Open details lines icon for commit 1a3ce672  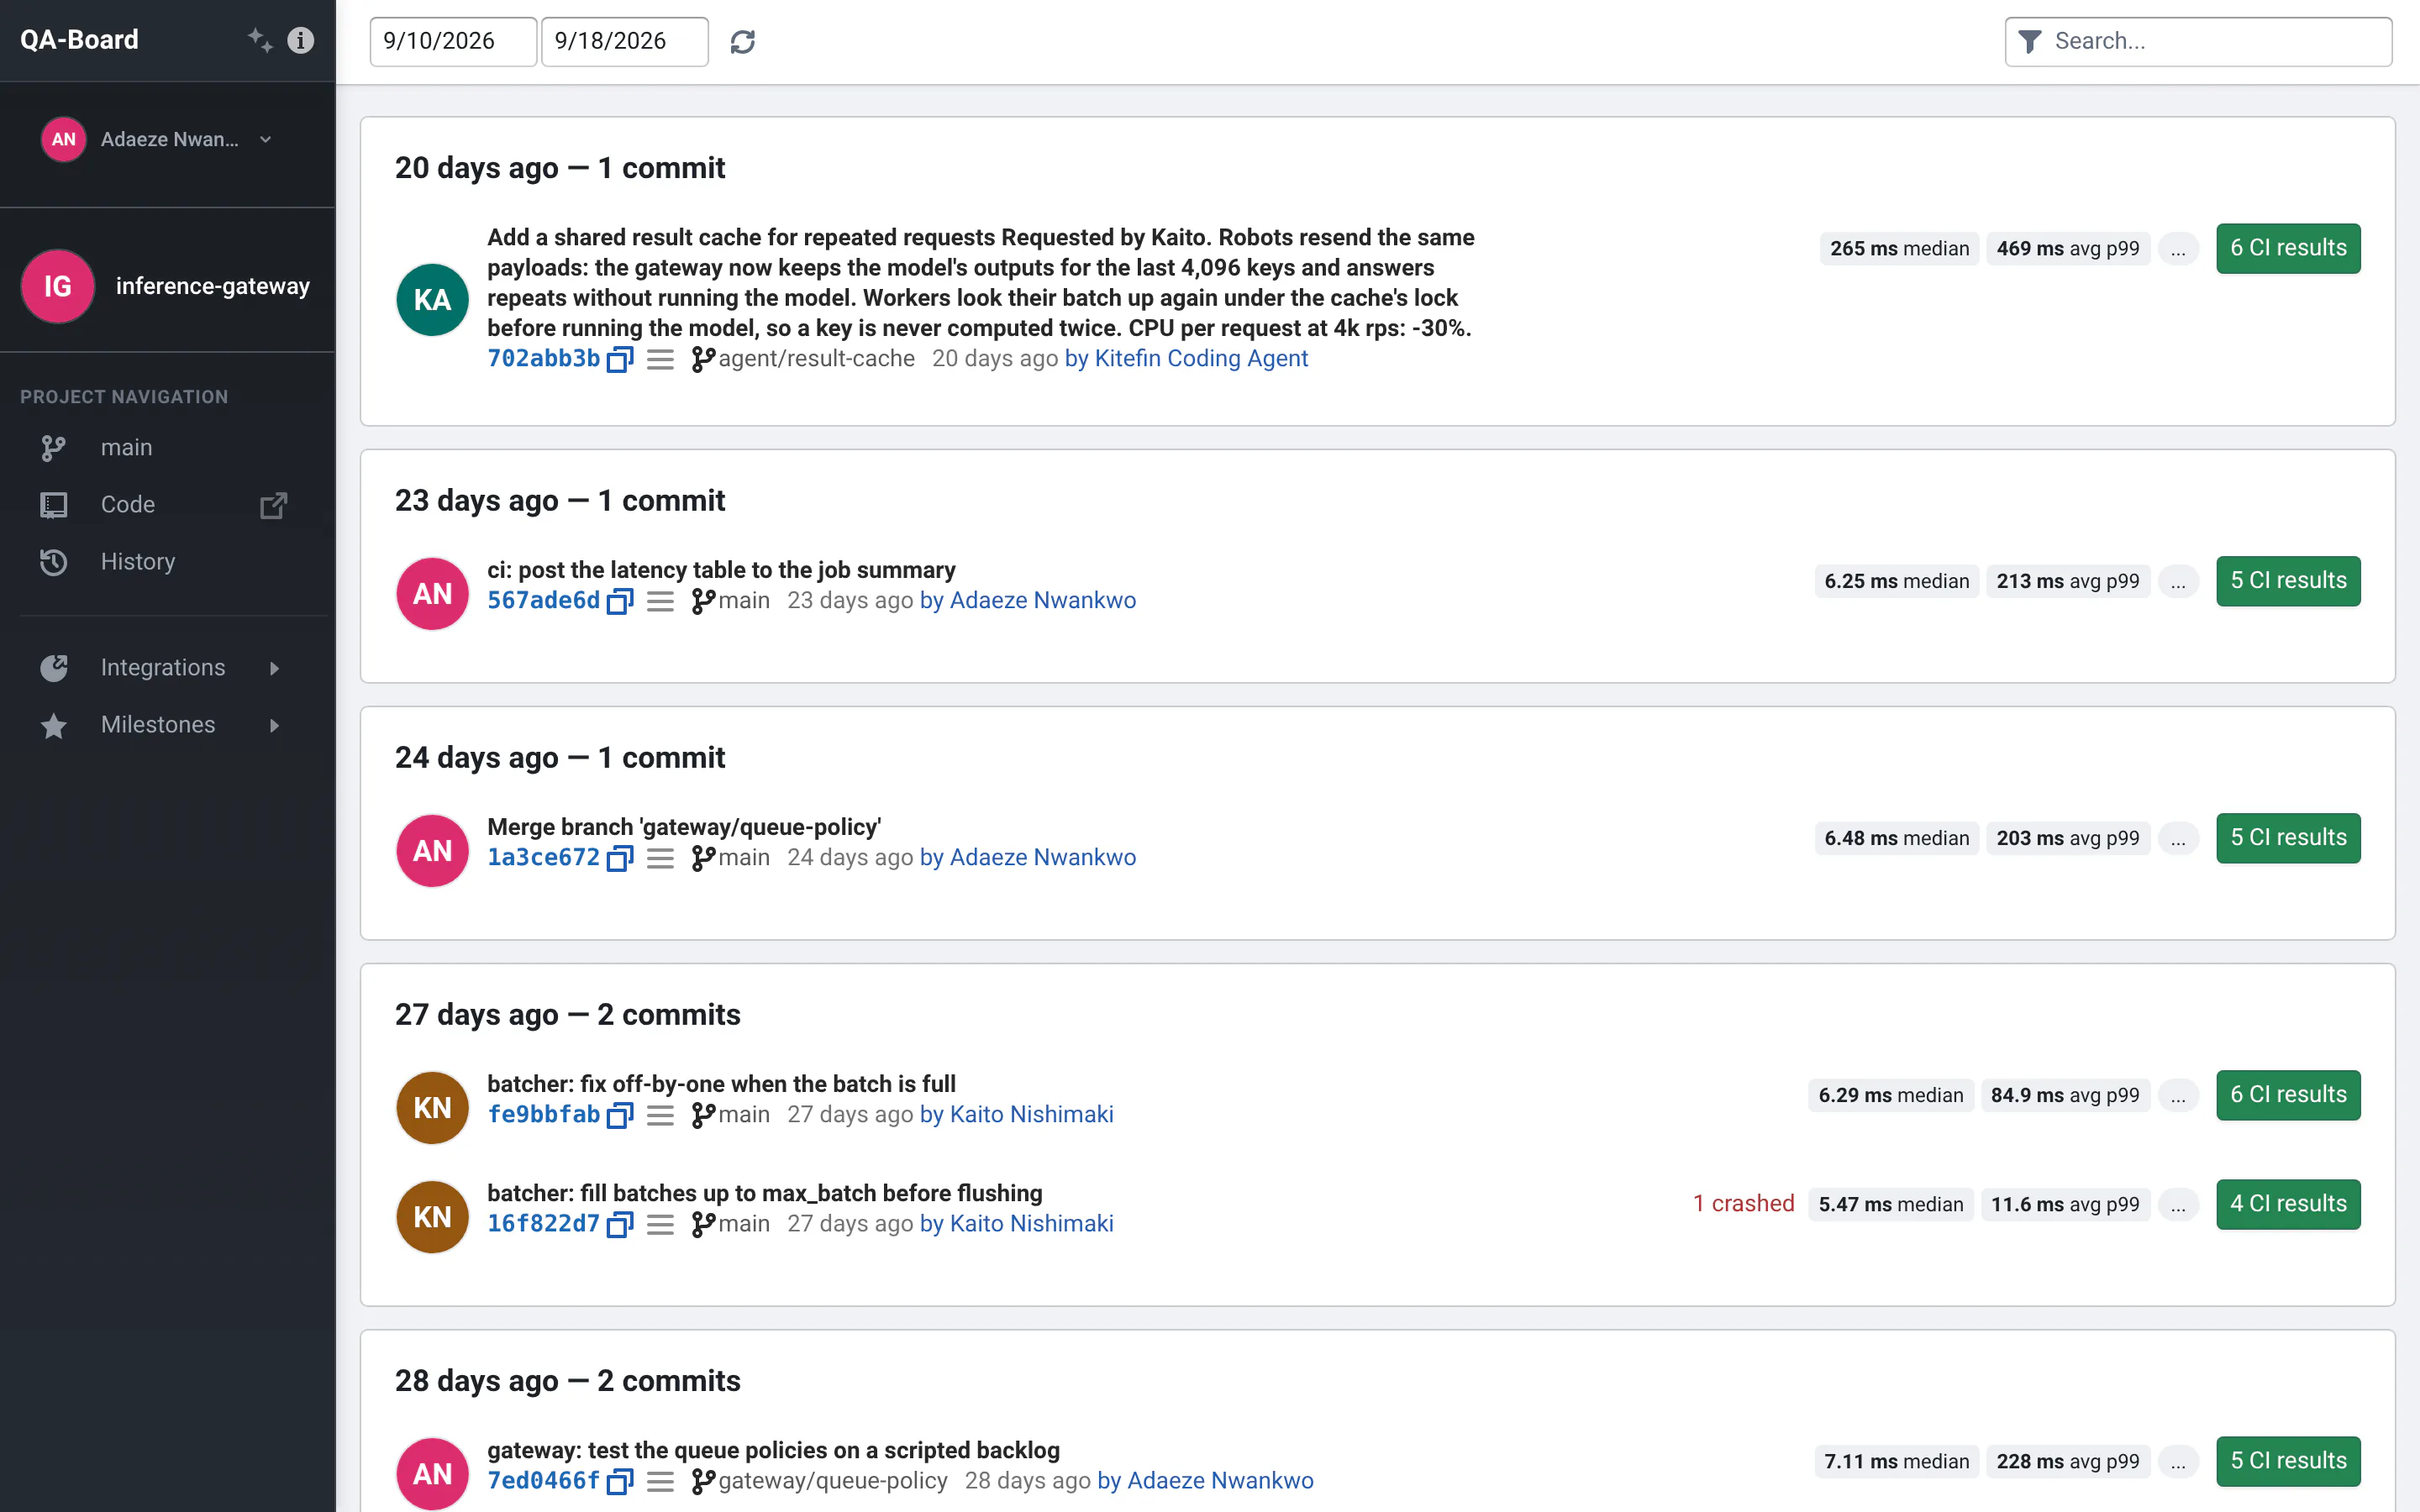660,858
